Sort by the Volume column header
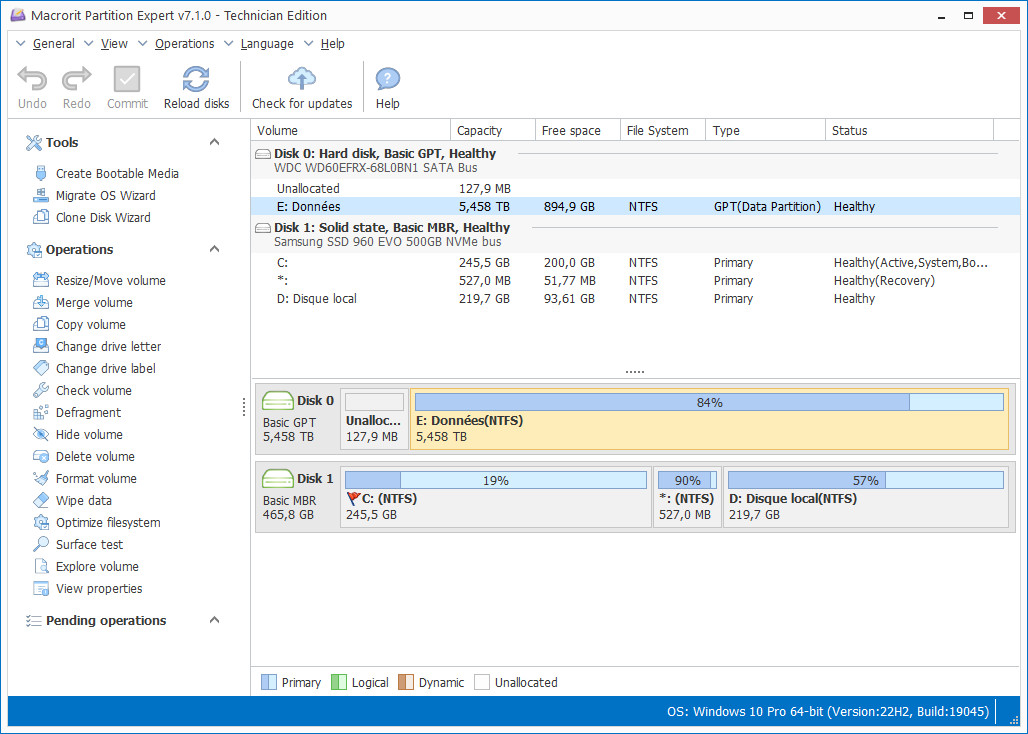Image resolution: width=1028 pixels, height=734 pixels. tap(351, 130)
